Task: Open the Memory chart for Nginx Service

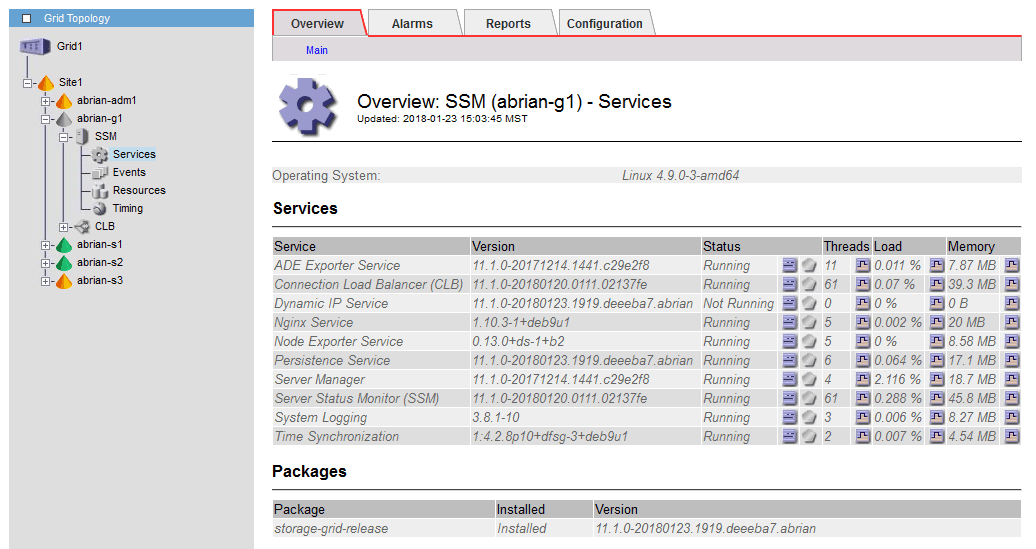Action: click(1012, 323)
